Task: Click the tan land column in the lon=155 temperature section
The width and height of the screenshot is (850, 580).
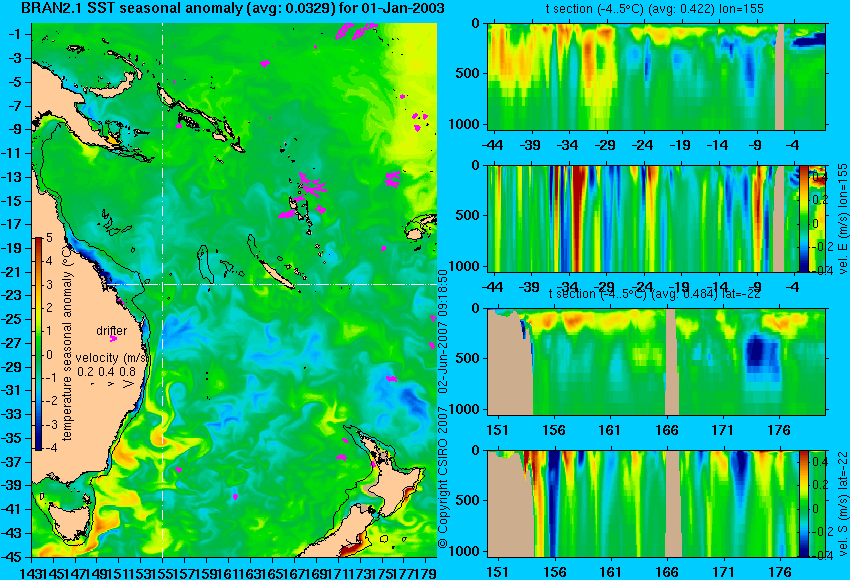Action: pyautogui.click(x=780, y=76)
